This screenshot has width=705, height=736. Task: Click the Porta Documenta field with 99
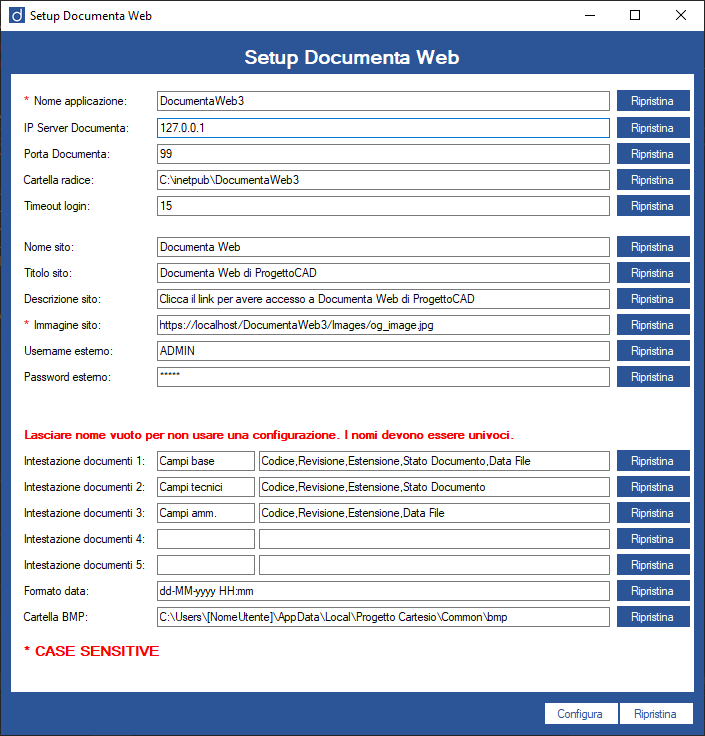point(383,154)
